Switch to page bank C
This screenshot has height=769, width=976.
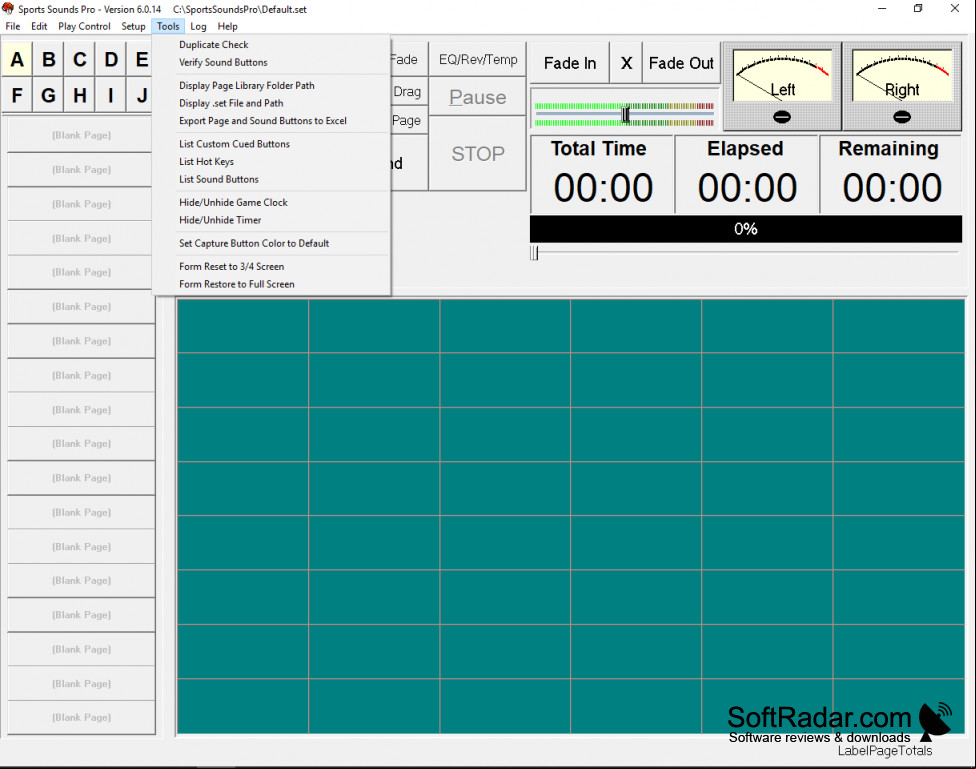coord(80,59)
